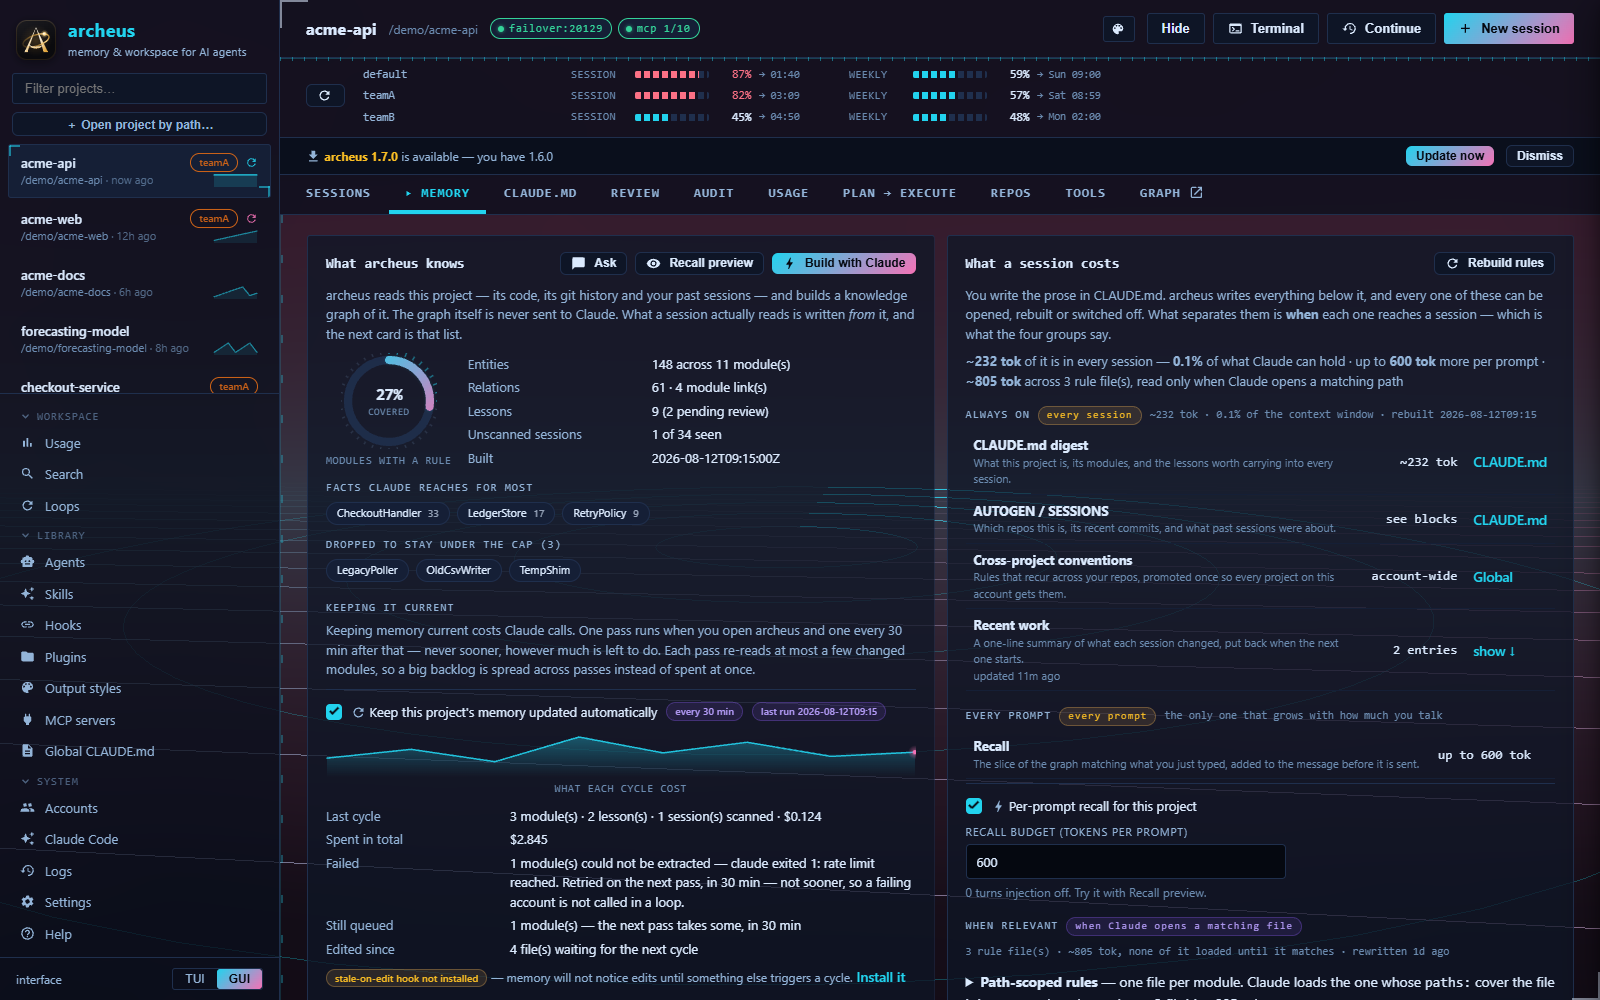
Task: Open Global CLAUDE.md via its document icon
Action: click(x=27, y=751)
